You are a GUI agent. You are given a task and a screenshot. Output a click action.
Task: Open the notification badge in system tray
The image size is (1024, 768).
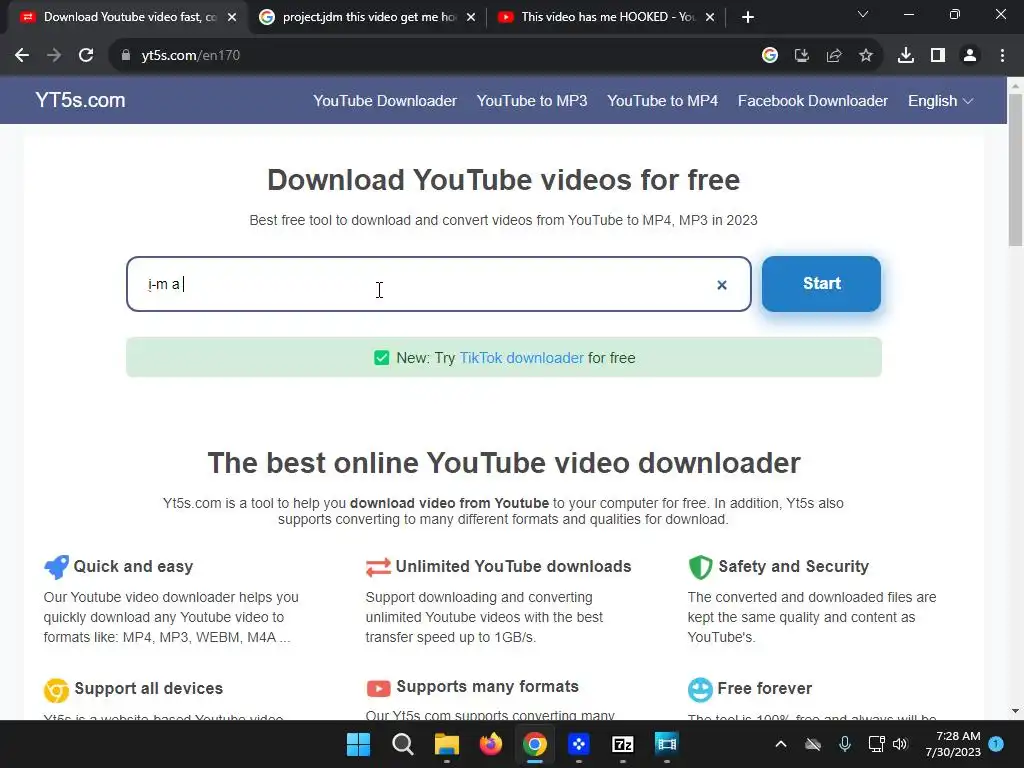996,744
